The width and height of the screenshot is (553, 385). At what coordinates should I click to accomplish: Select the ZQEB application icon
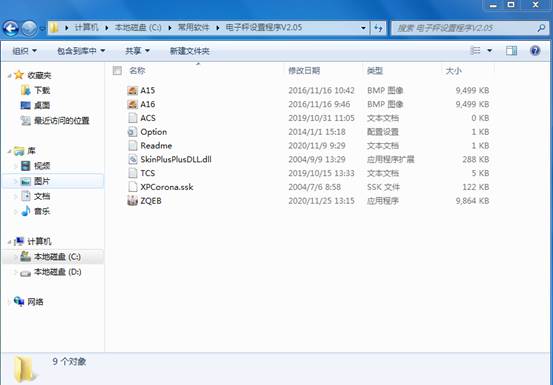coord(132,201)
